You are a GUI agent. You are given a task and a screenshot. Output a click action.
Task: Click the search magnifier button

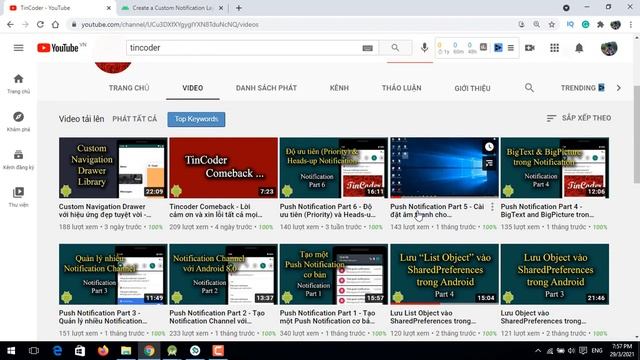click(395, 48)
